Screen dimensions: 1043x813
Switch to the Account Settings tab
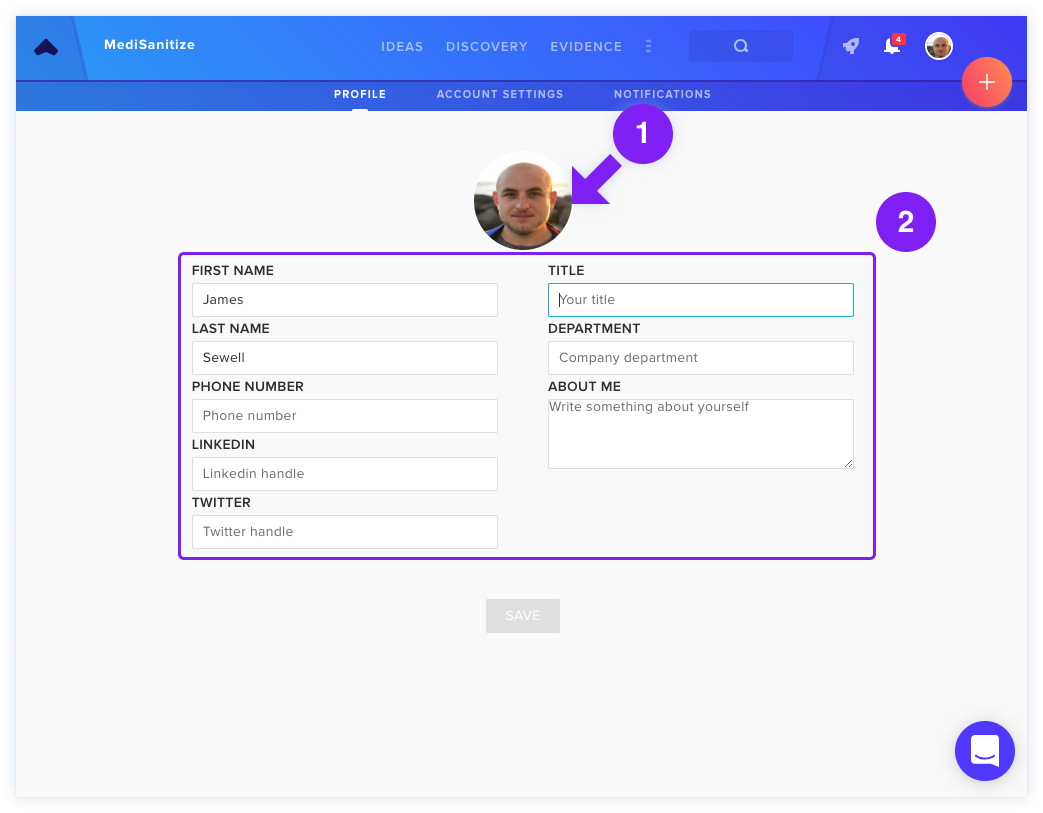[x=500, y=94]
